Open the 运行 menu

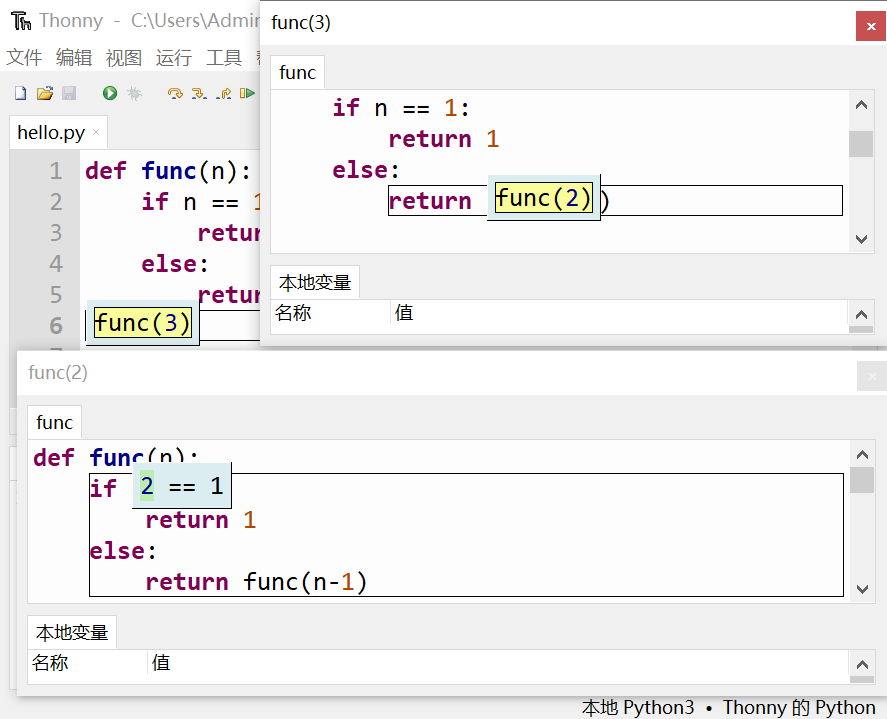[x=174, y=58]
